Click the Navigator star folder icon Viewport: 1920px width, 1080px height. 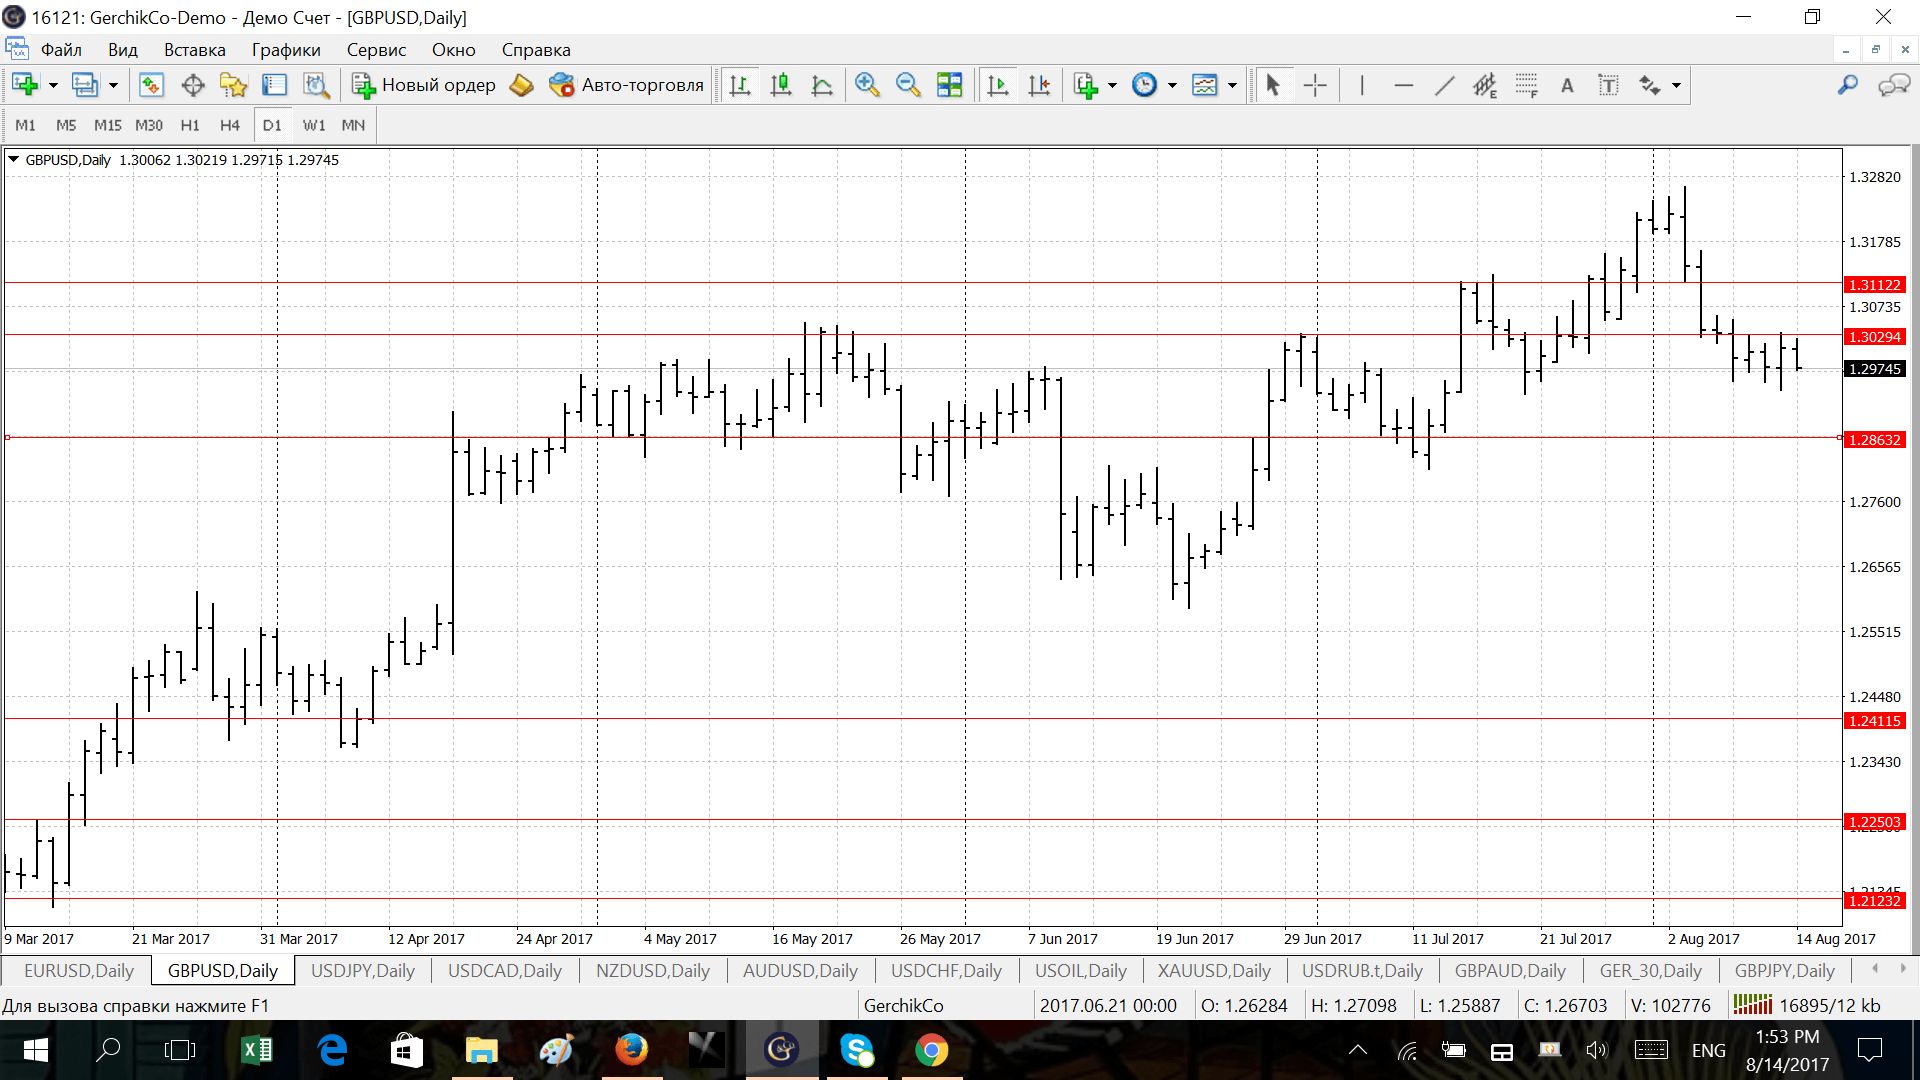pyautogui.click(x=233, y=86)
